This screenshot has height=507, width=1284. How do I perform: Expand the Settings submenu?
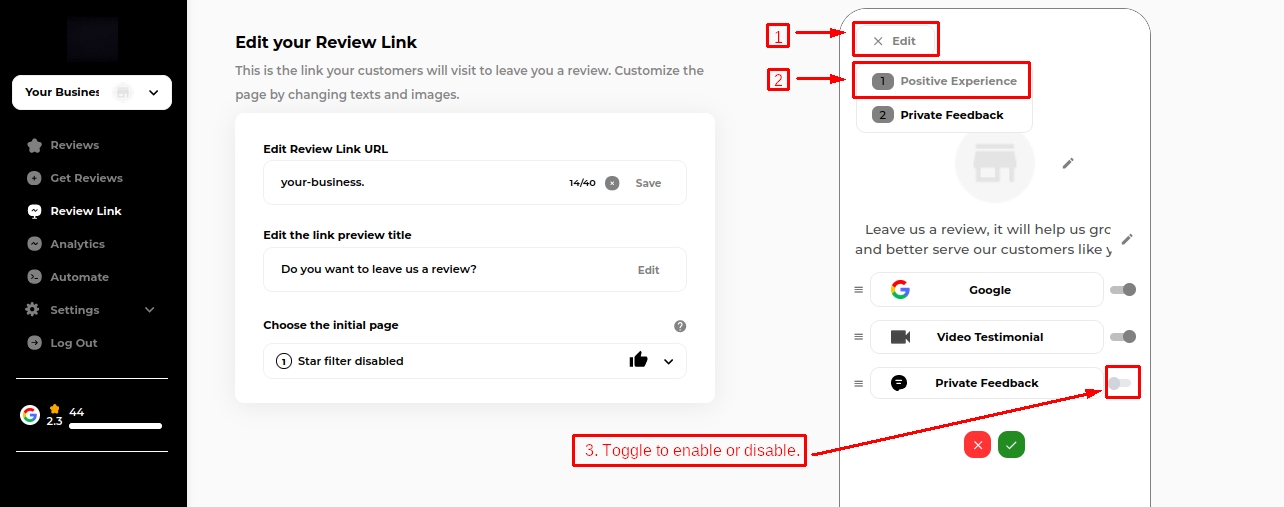(150, 310)
